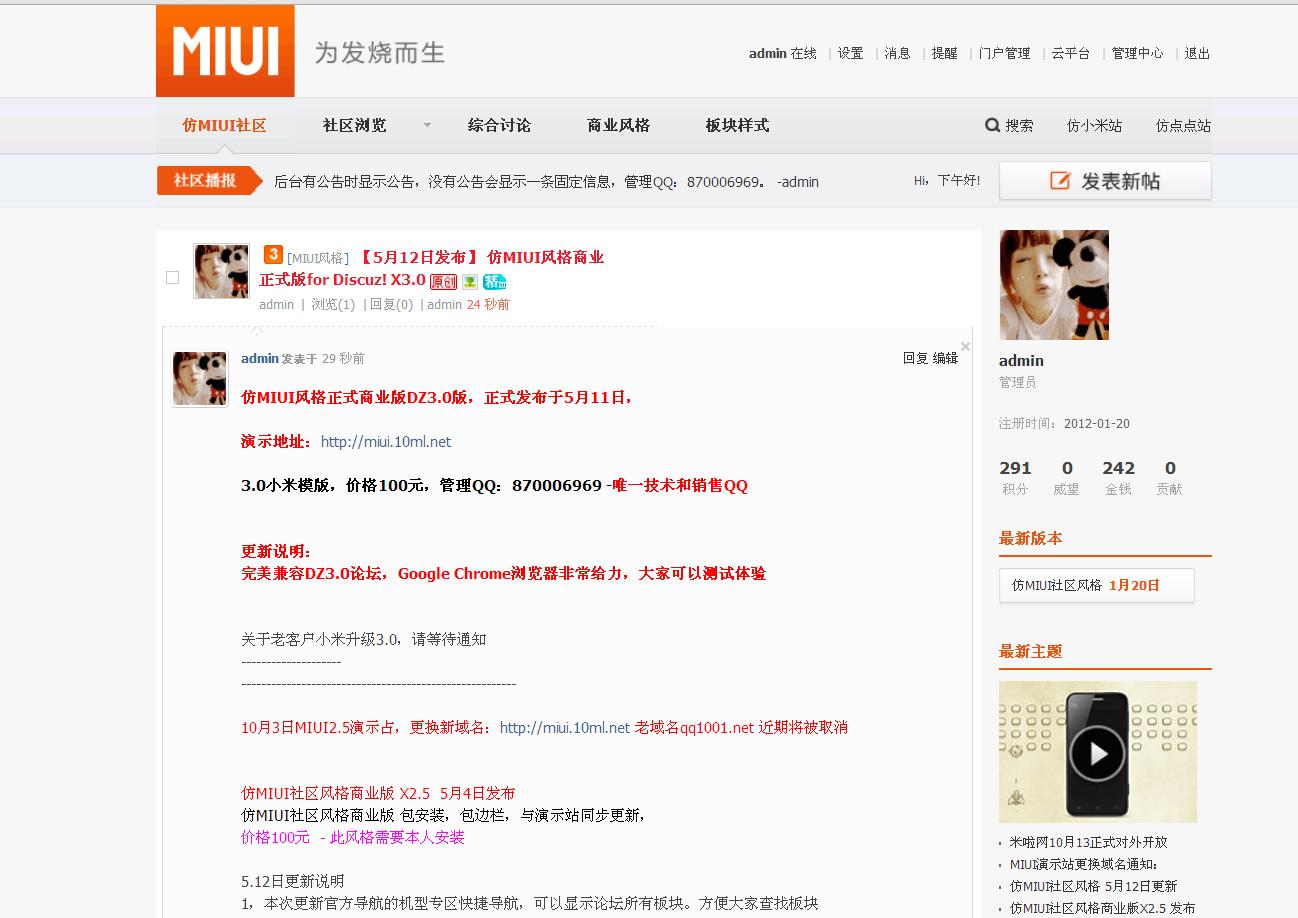The width and height of the screenshot is (1298, 918).
Task: Click the announcement text with QQ 870006969
Action: [x=546, y=181]
